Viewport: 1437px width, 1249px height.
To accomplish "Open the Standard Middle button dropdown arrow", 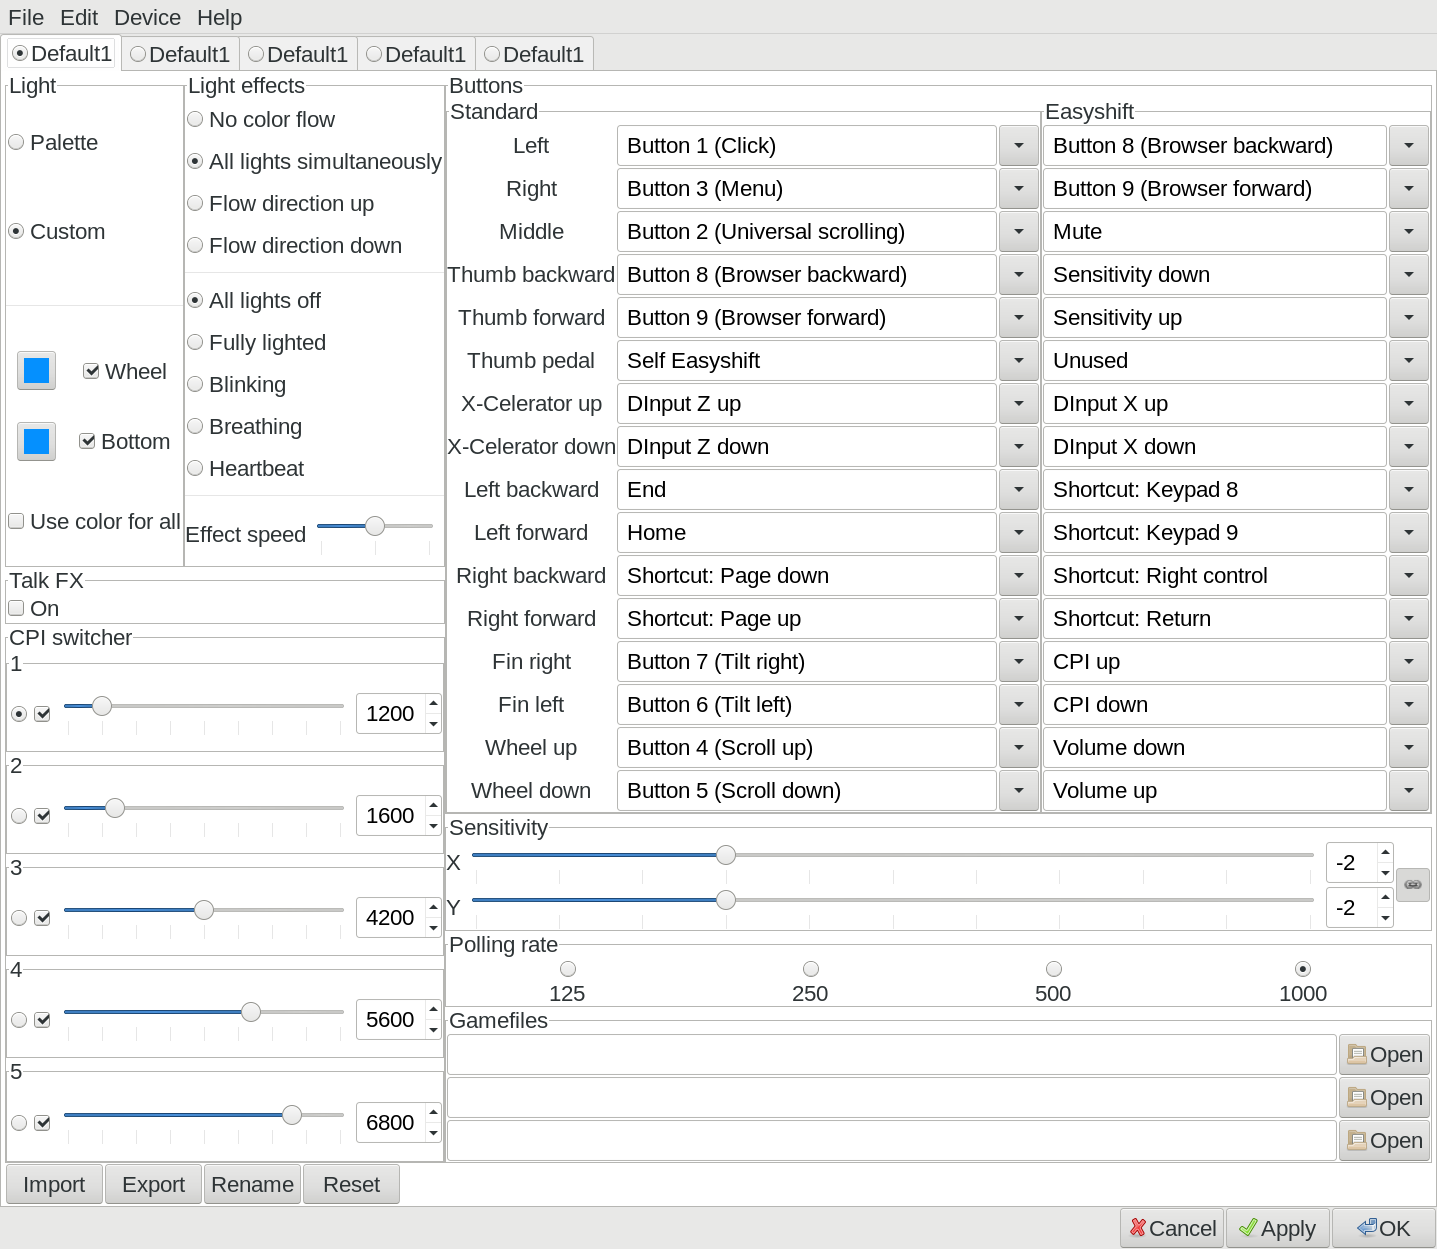I will tap(1018, 232).
